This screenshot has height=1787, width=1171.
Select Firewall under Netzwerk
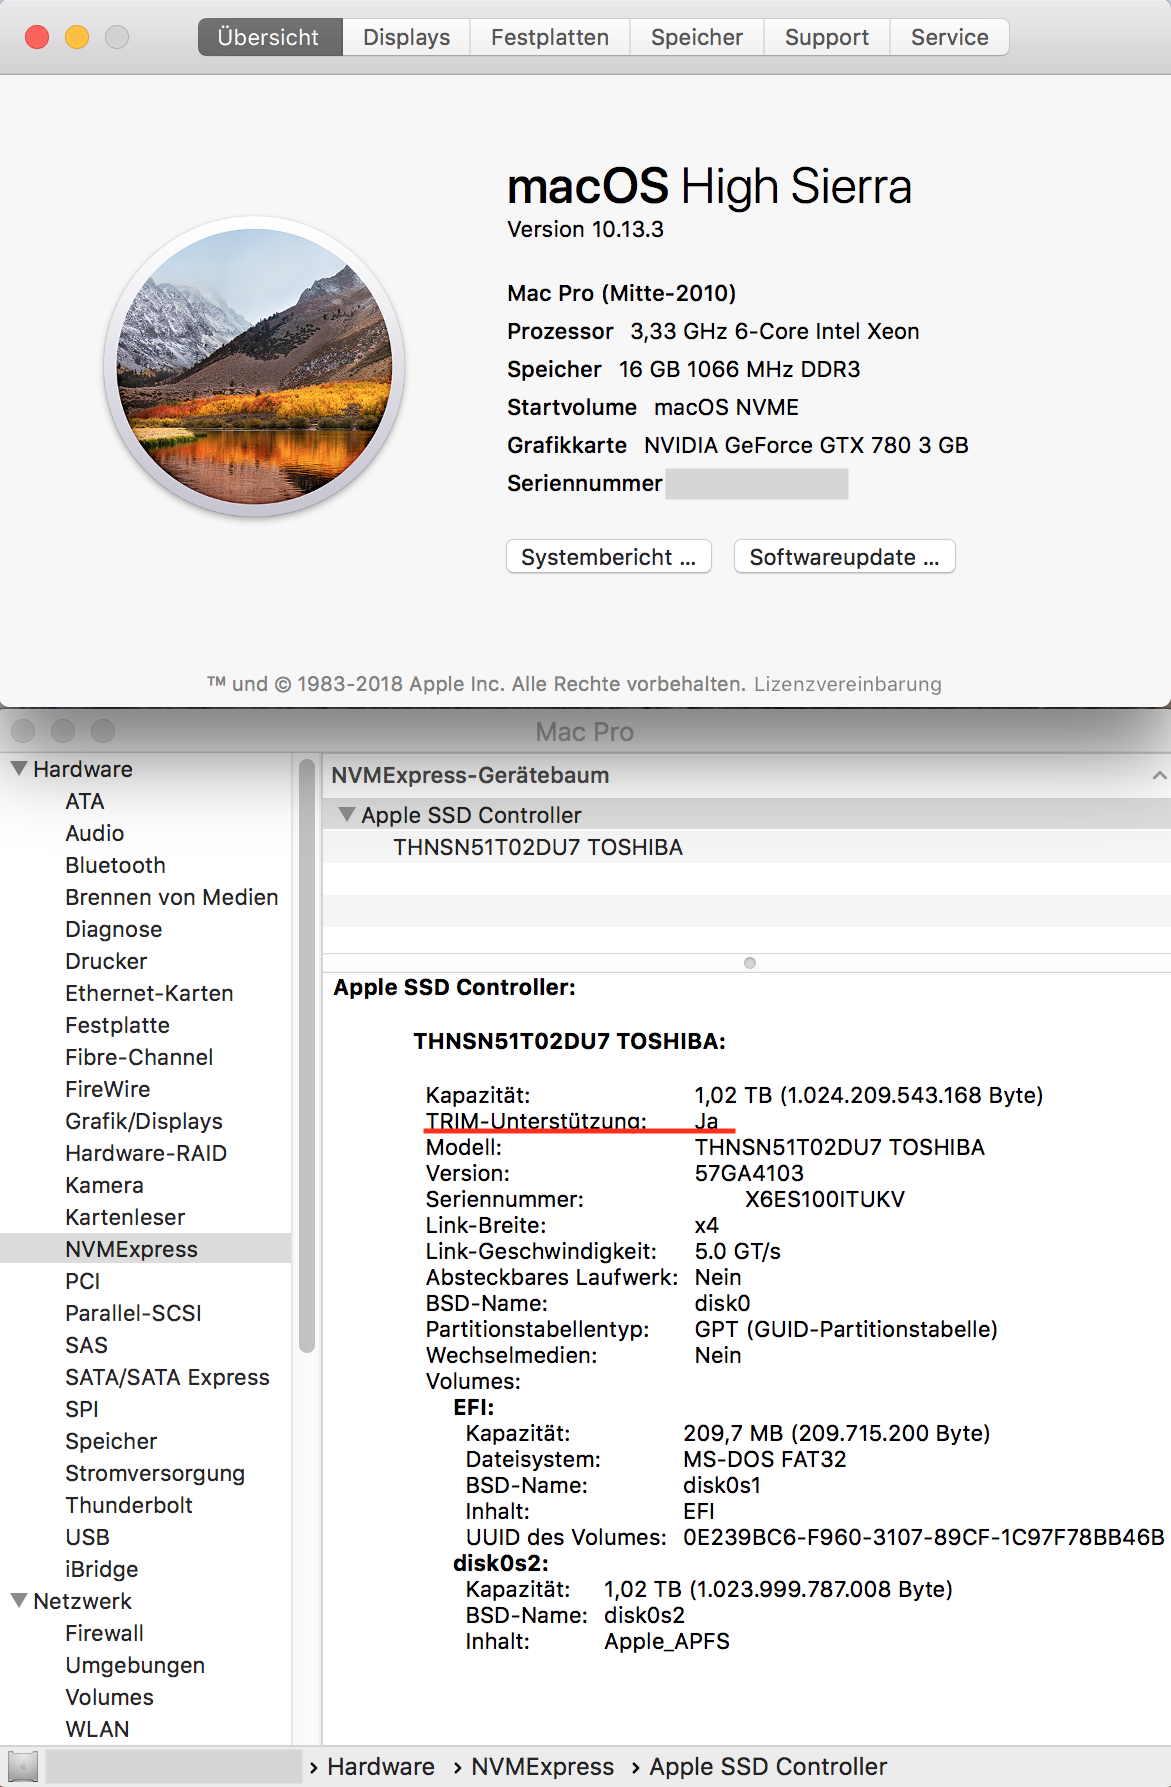tap(105, 1633)
